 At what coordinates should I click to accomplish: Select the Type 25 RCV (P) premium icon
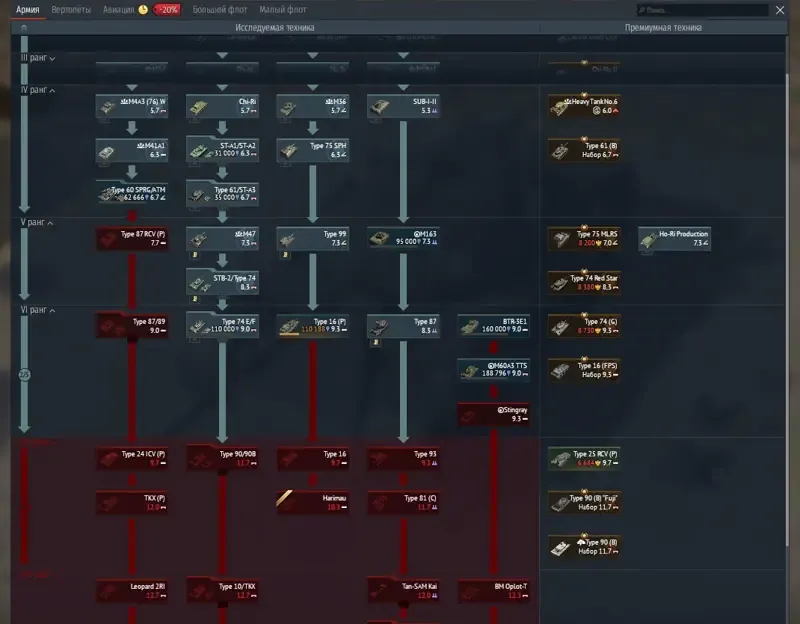tap(561, 459)
